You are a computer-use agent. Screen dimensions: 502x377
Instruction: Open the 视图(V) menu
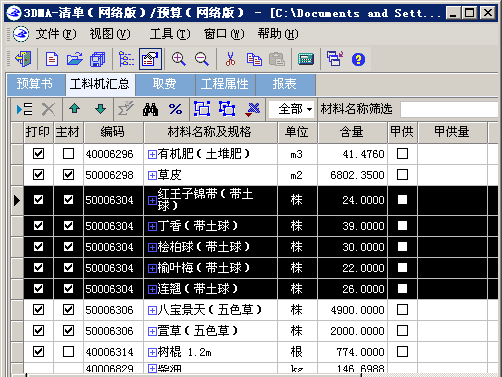110,34
